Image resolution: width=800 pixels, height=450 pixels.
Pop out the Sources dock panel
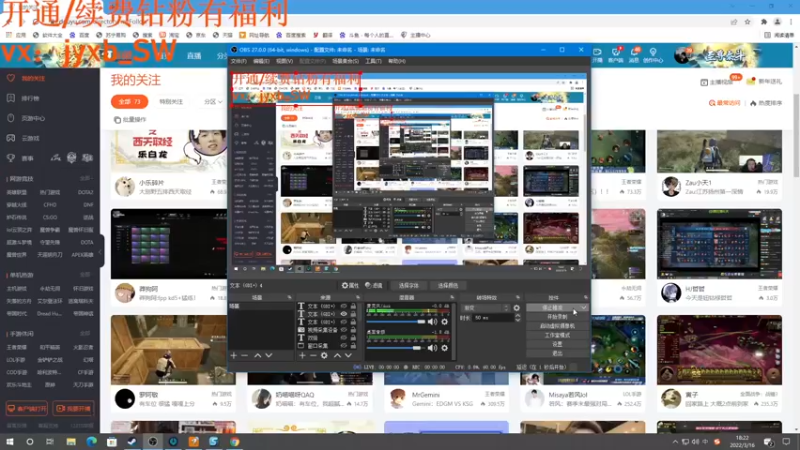358,297
